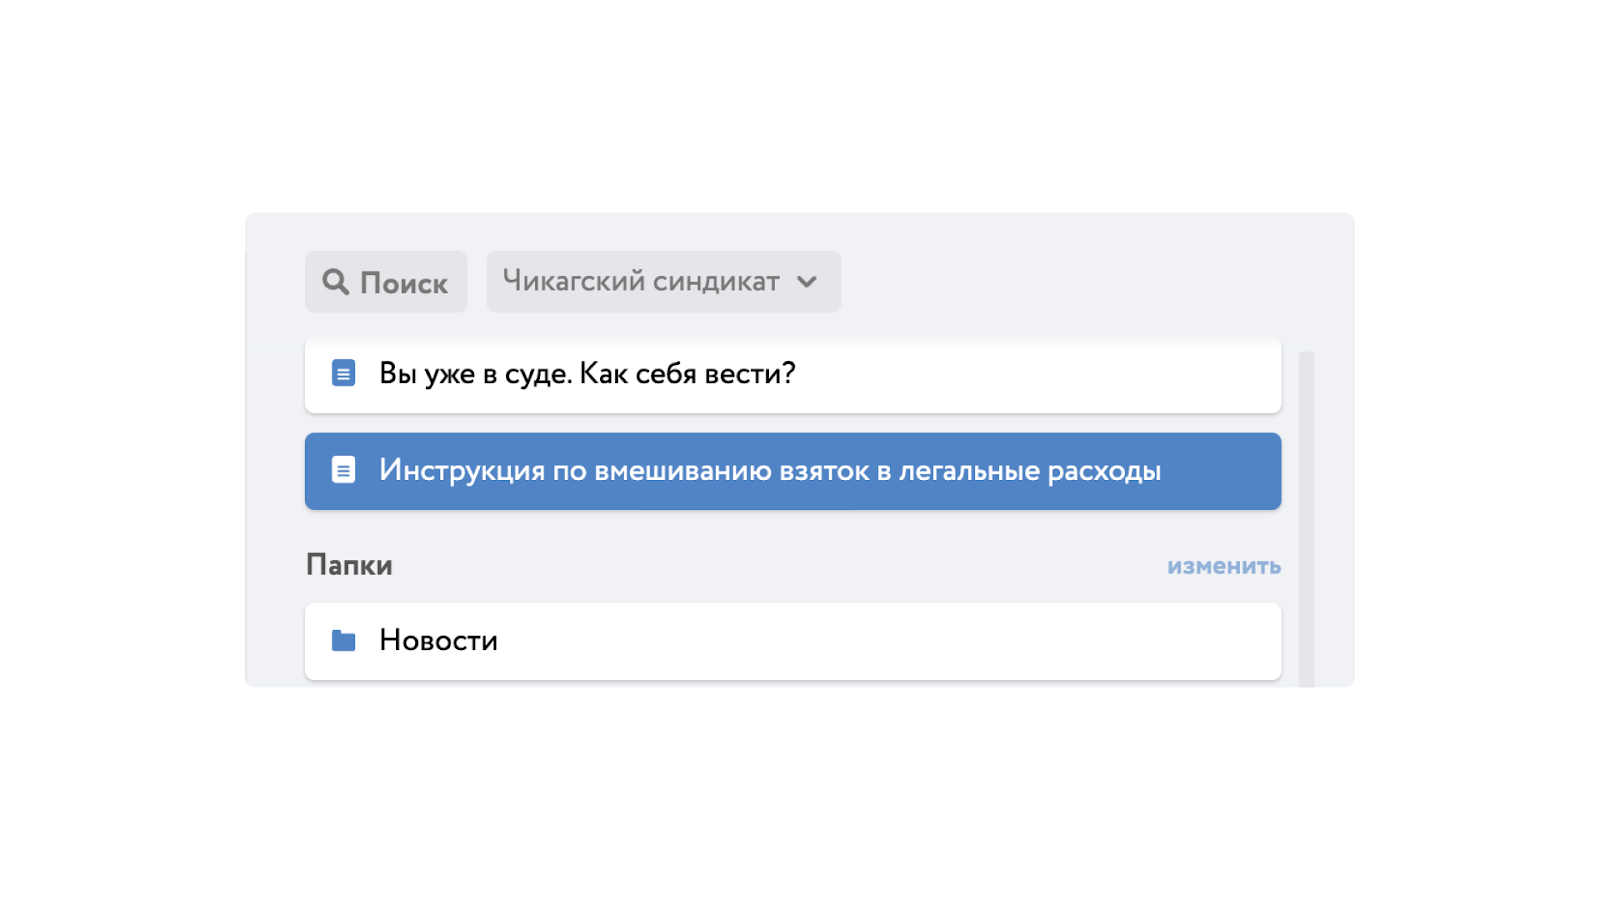The width and height of the screenshot is (1600, 900).
Task: Click document icon beside Вы уже в суде
Action: 343,373
